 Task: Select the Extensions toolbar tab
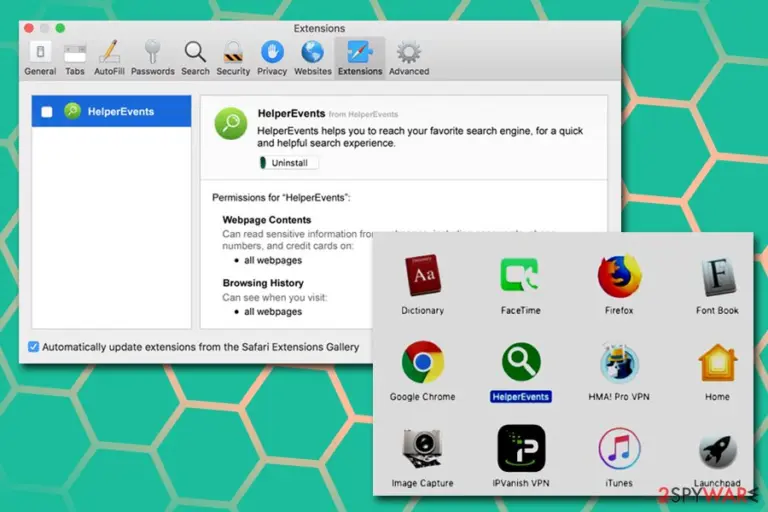(x=360, y=59)
